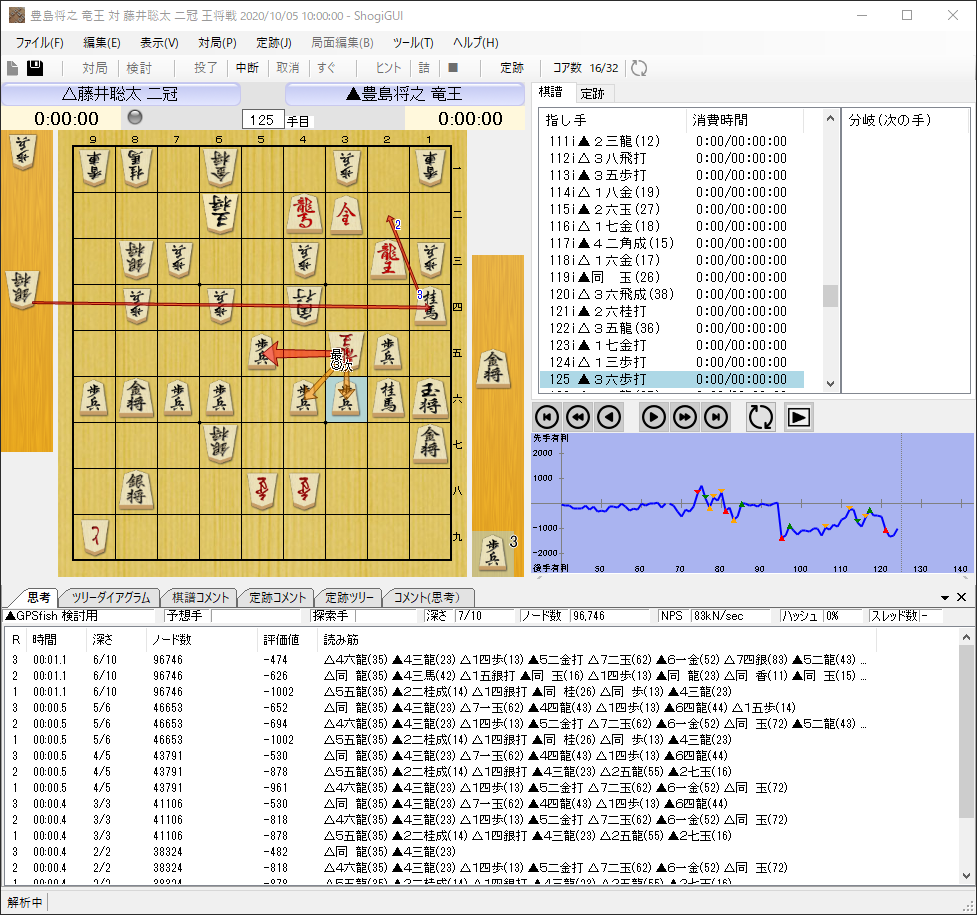Click the move list scrollbar thumb
This screenshot has height=915, width=977.
coord(830,296)
